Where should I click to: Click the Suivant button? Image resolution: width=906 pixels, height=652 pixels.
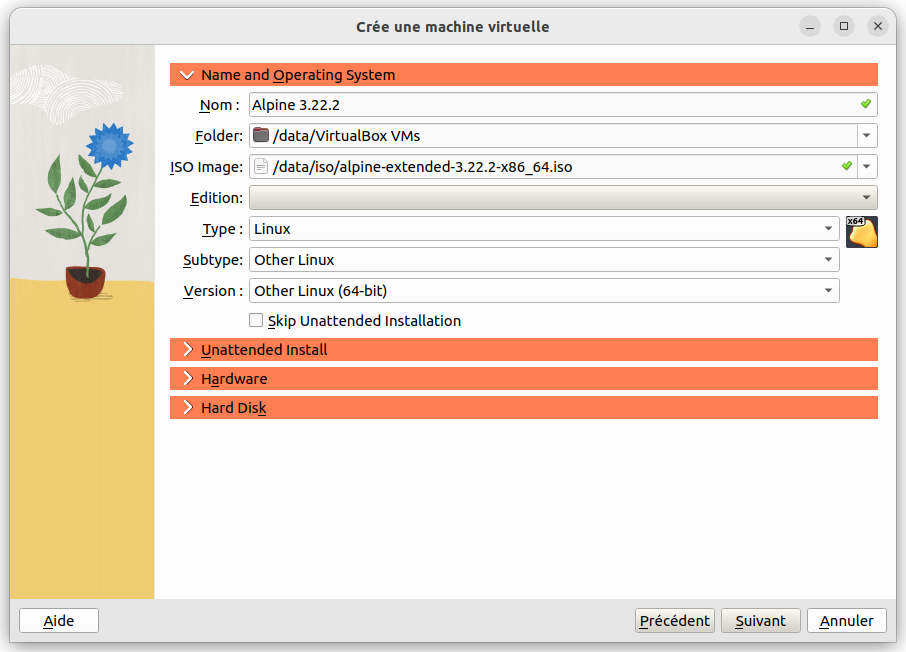(x=760, y=621)
